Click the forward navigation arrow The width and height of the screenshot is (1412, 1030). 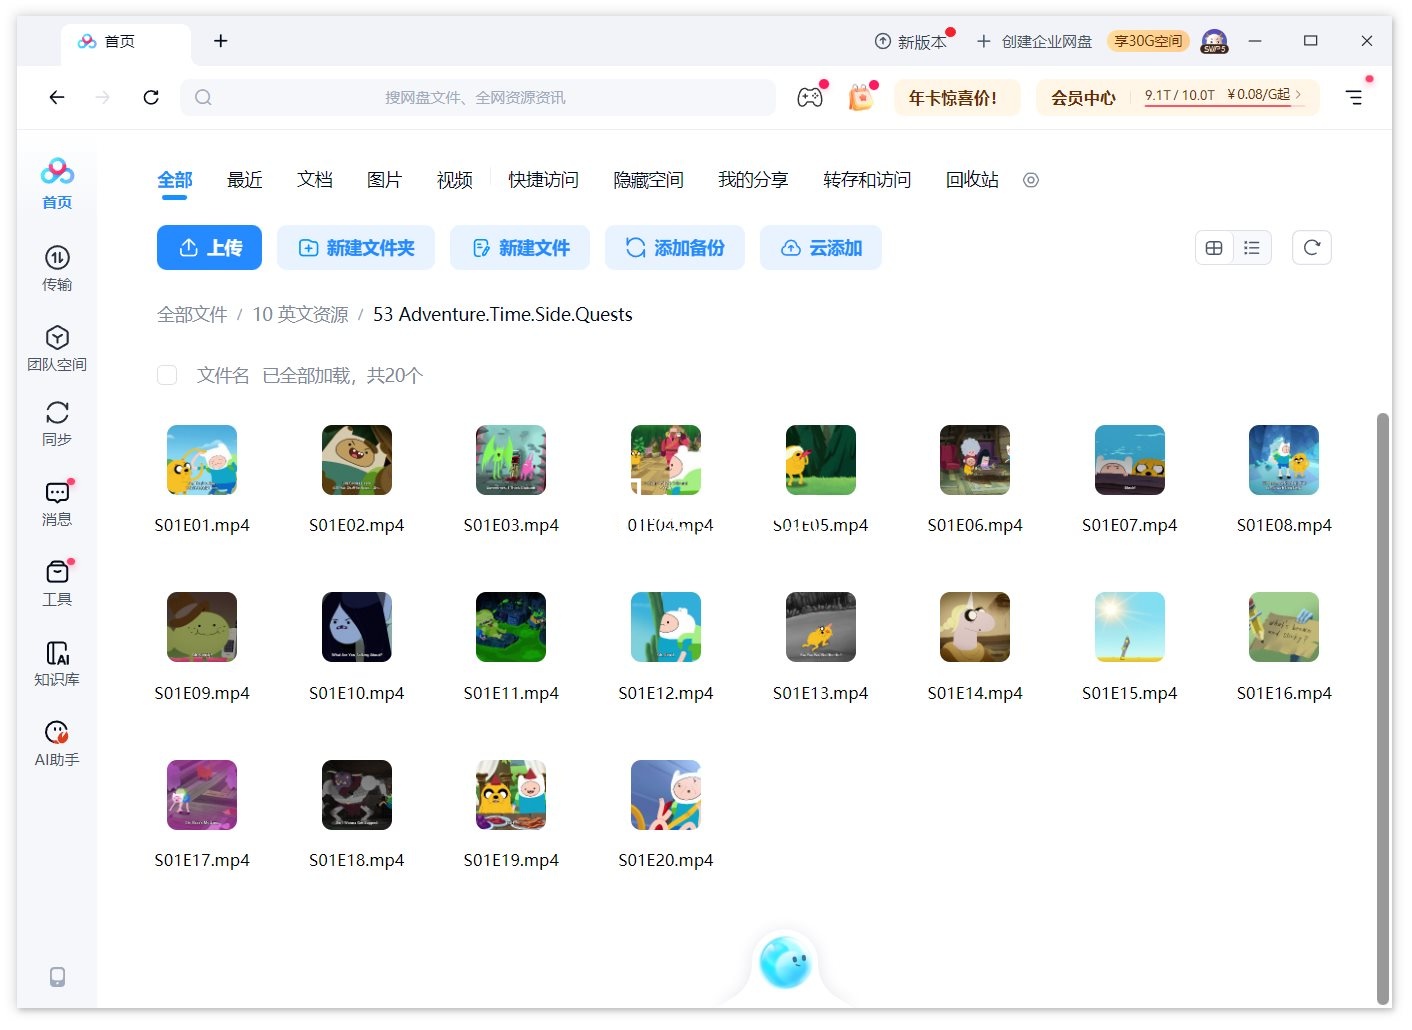click(x=103, y=97)
